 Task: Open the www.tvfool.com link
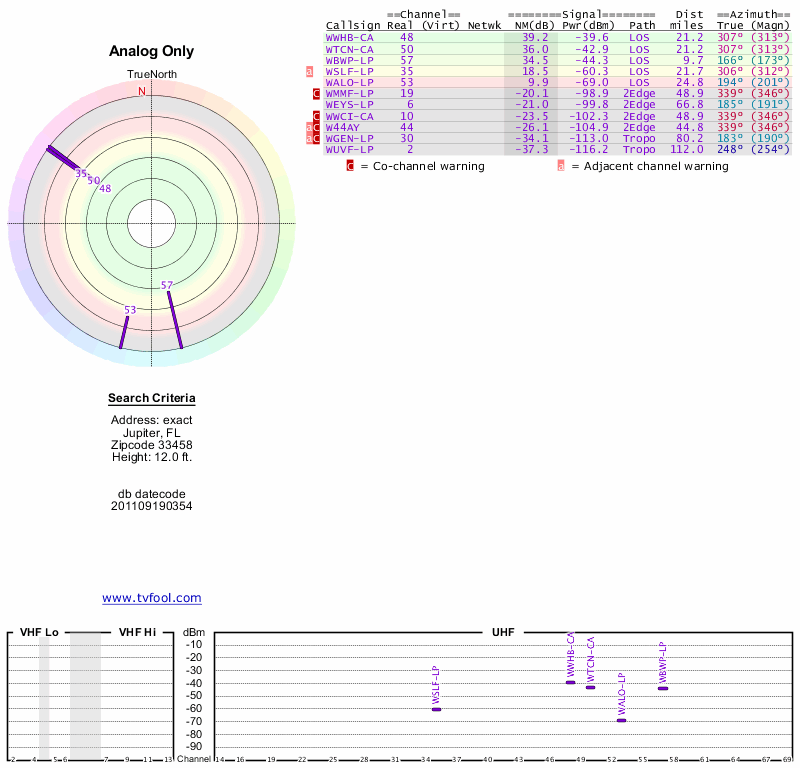point(152,598)
